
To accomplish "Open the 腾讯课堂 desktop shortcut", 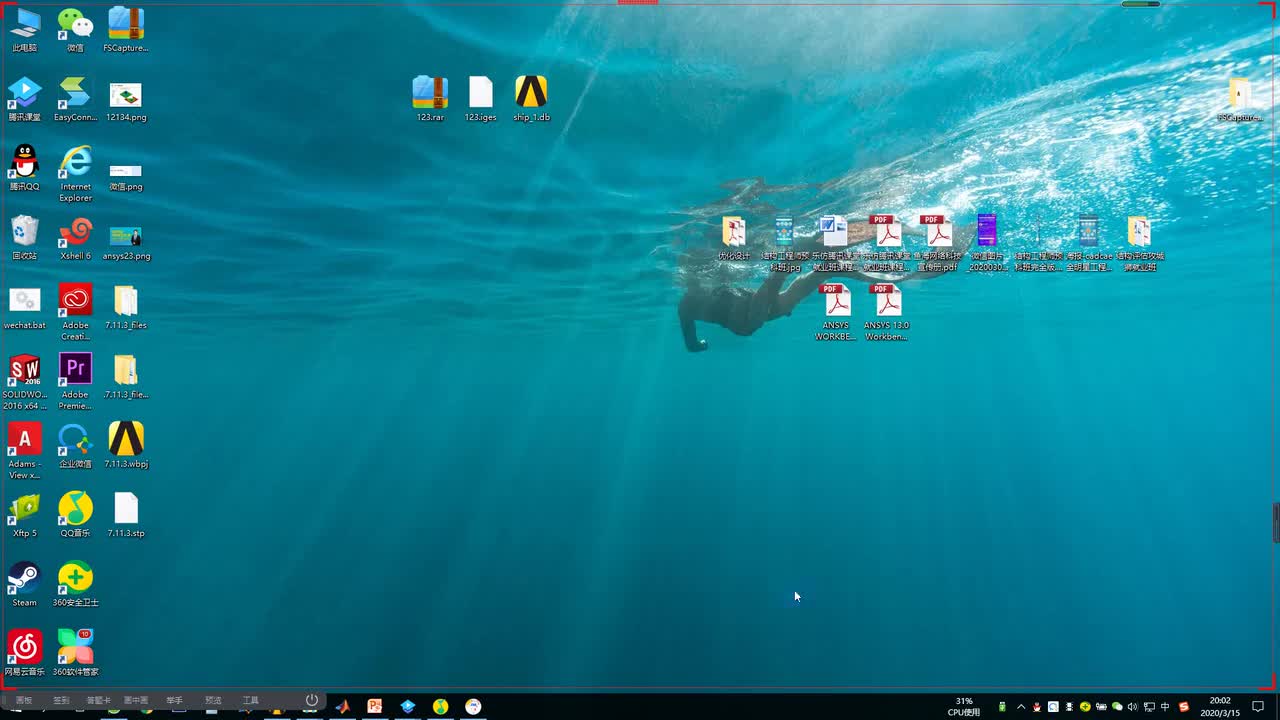I will [x=25, y=100].
